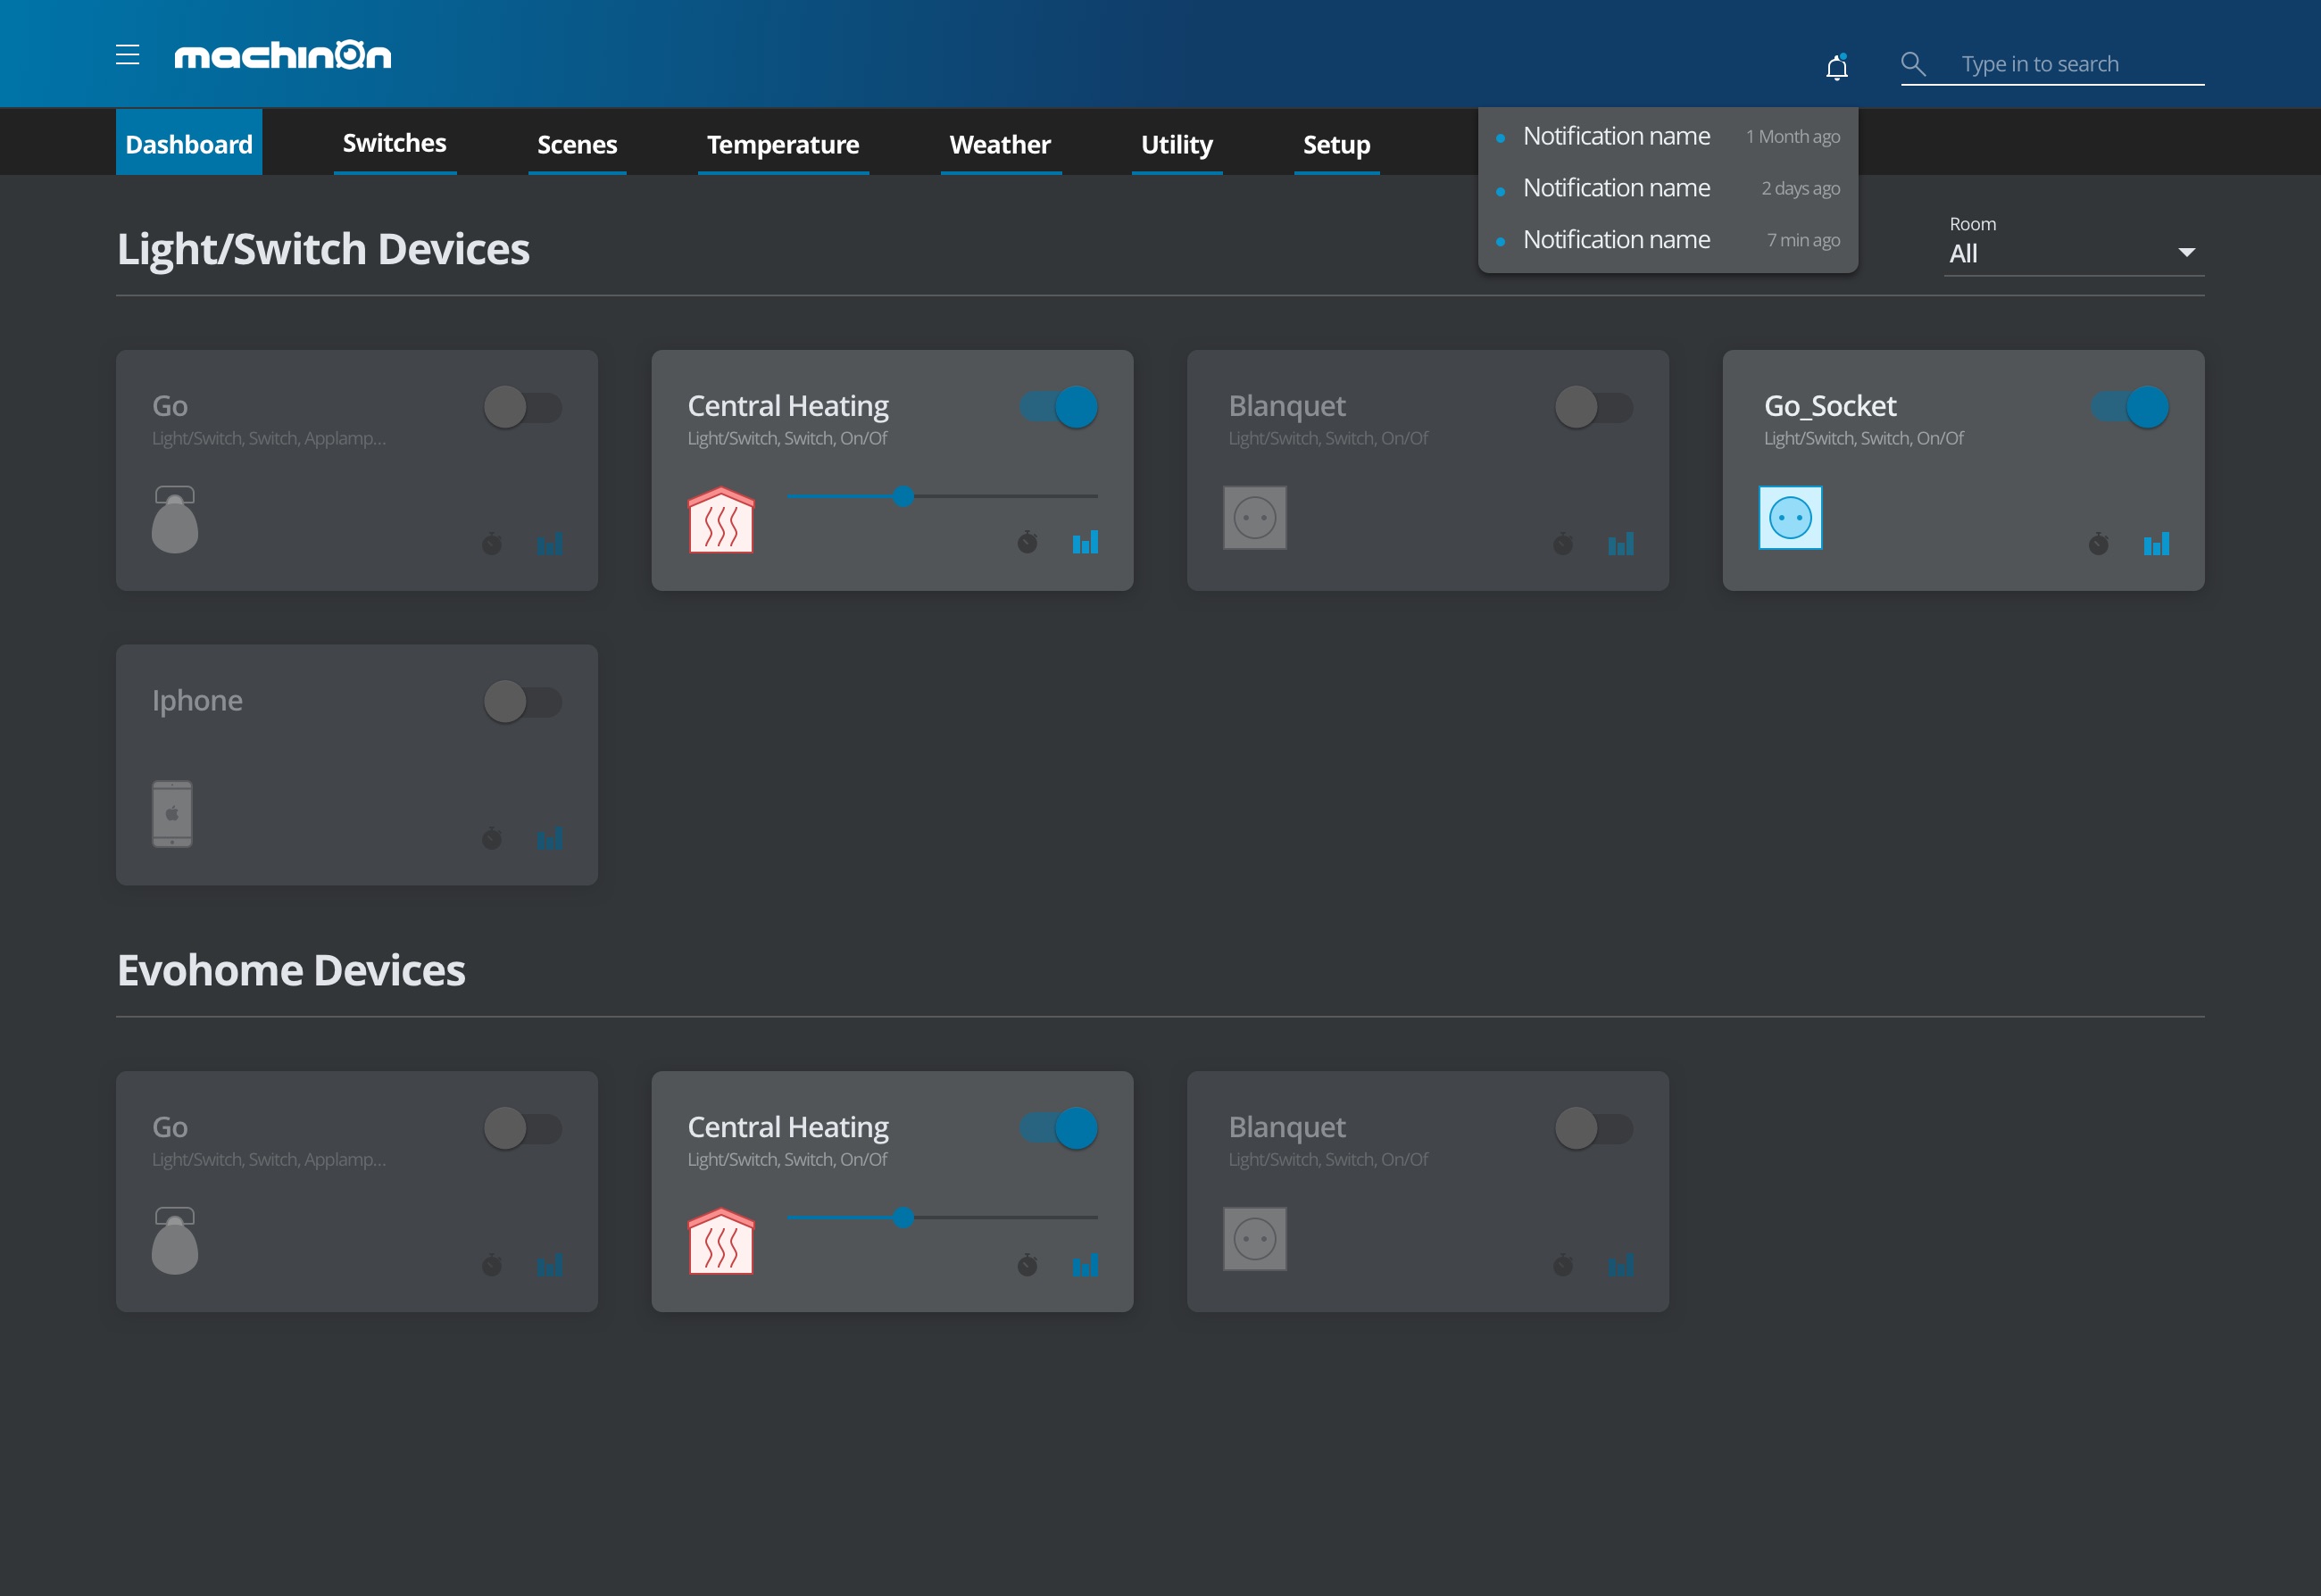Open the Utility tab
The image size is (2321, 1596).
tap(1177, 143)
